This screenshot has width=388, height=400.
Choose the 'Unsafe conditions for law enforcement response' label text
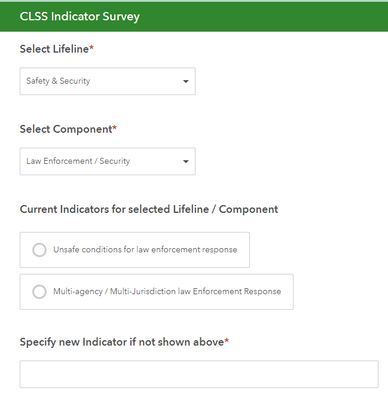(145, 250)
